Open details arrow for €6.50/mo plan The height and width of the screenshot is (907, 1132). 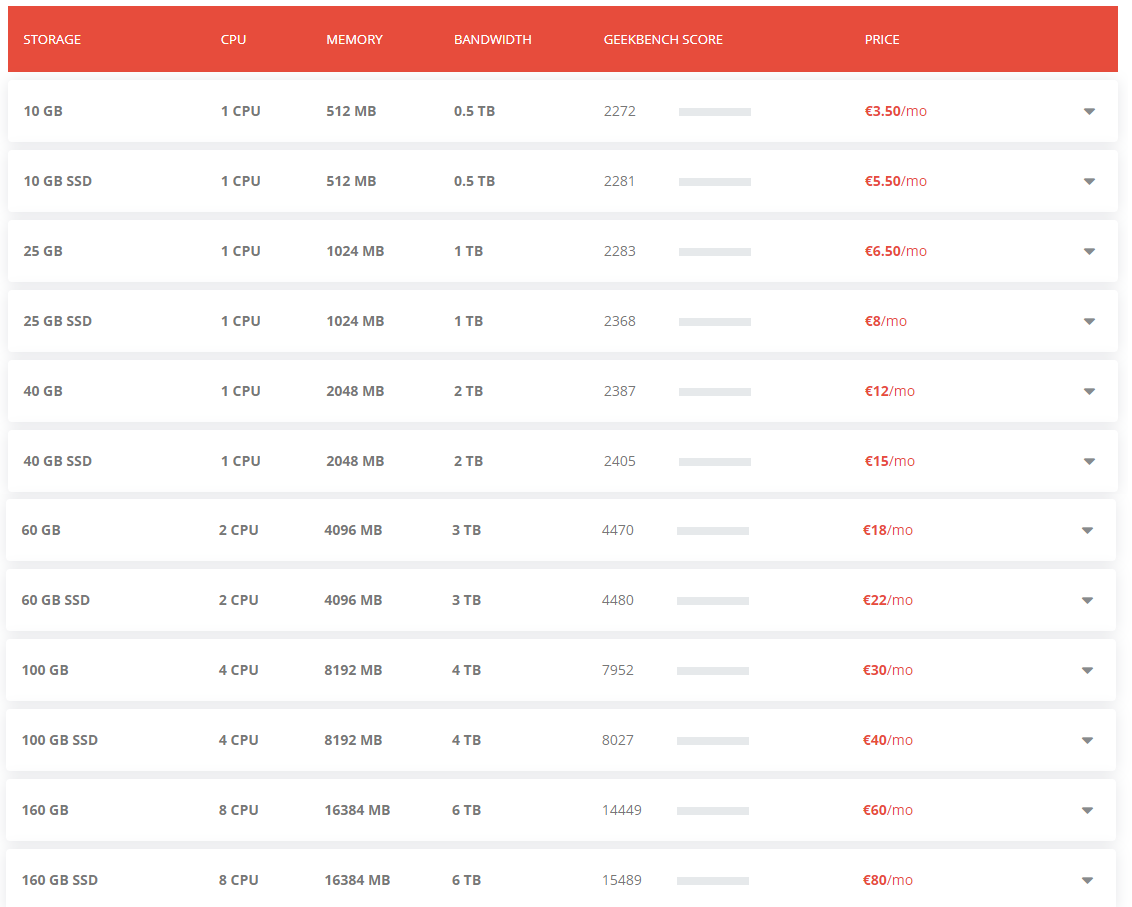[x=1089, y=251]
